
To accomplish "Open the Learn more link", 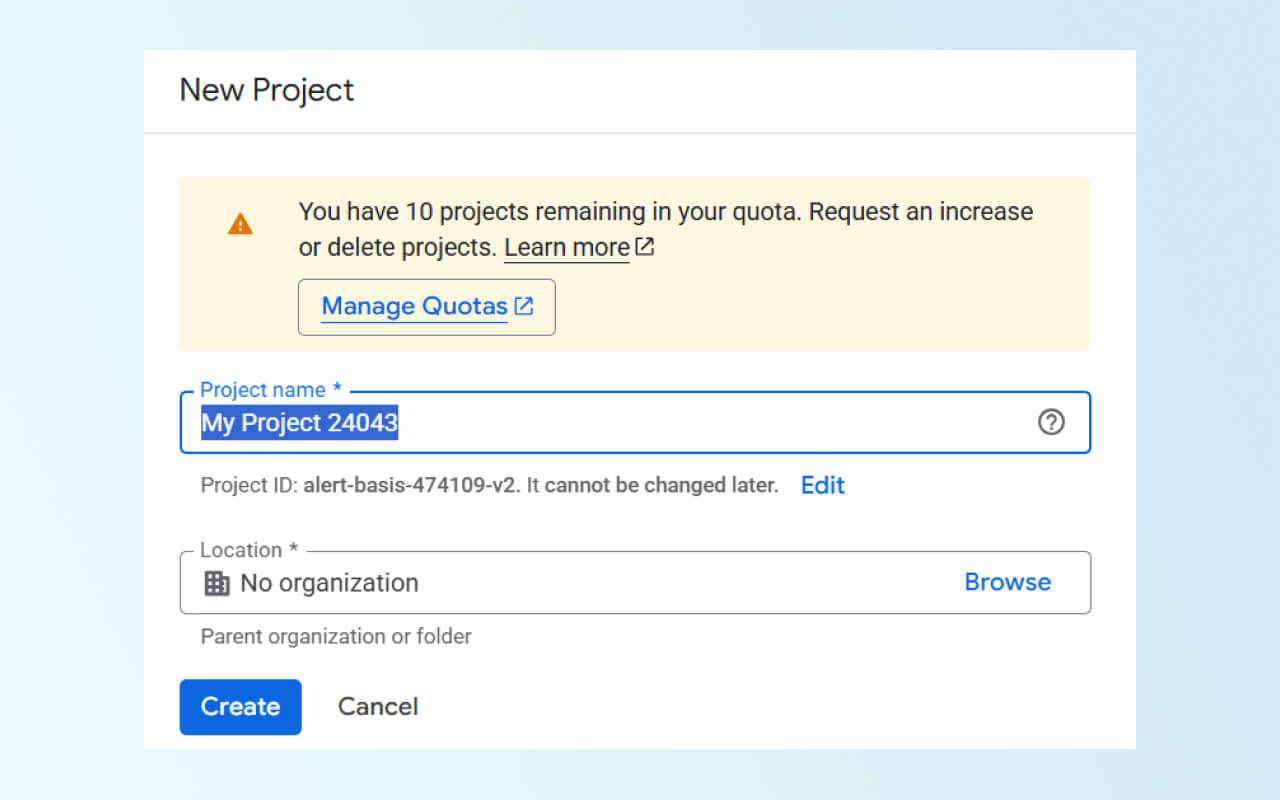I will click(567, 247).
